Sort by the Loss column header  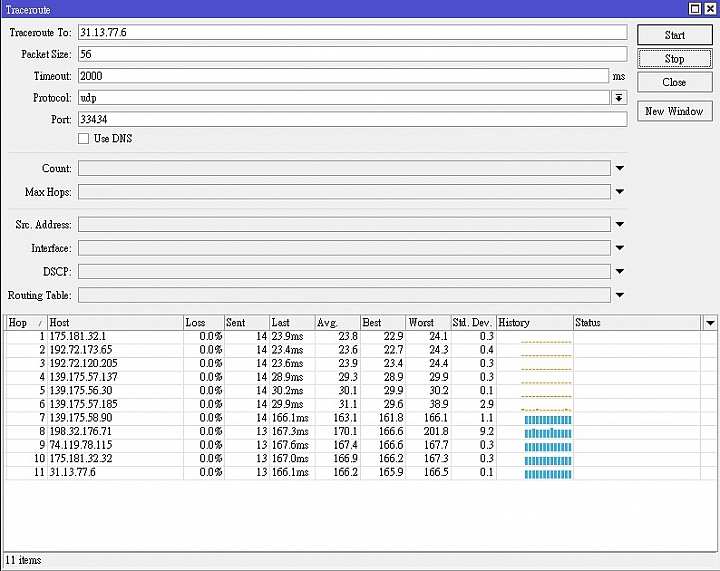(x=204, y=323)
